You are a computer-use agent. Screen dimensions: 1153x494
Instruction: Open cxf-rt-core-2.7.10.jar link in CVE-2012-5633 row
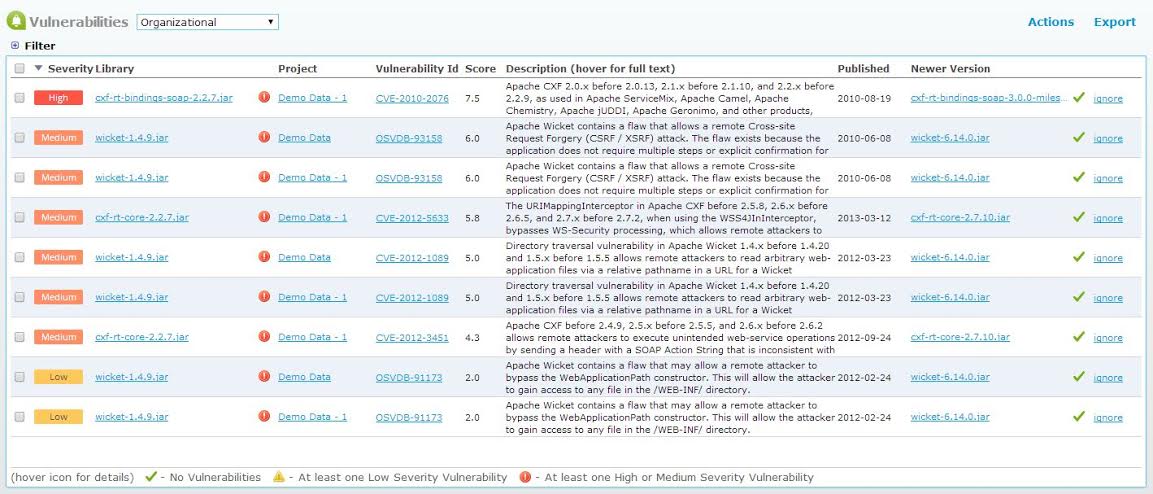[960, 218]
